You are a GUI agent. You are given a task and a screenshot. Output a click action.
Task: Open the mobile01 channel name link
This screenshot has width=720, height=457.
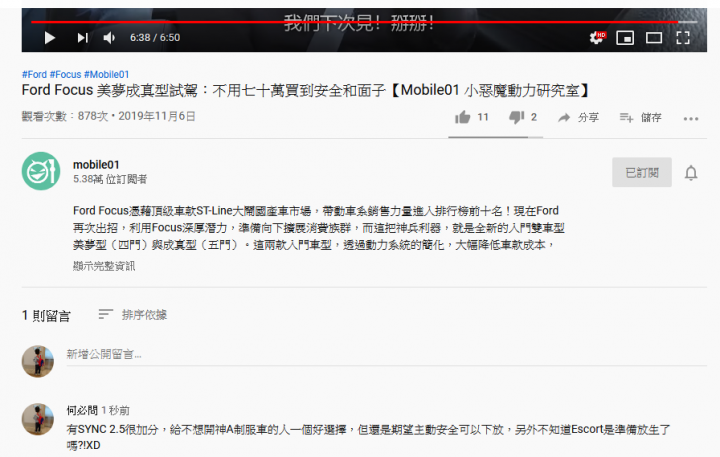coord(96,165)
